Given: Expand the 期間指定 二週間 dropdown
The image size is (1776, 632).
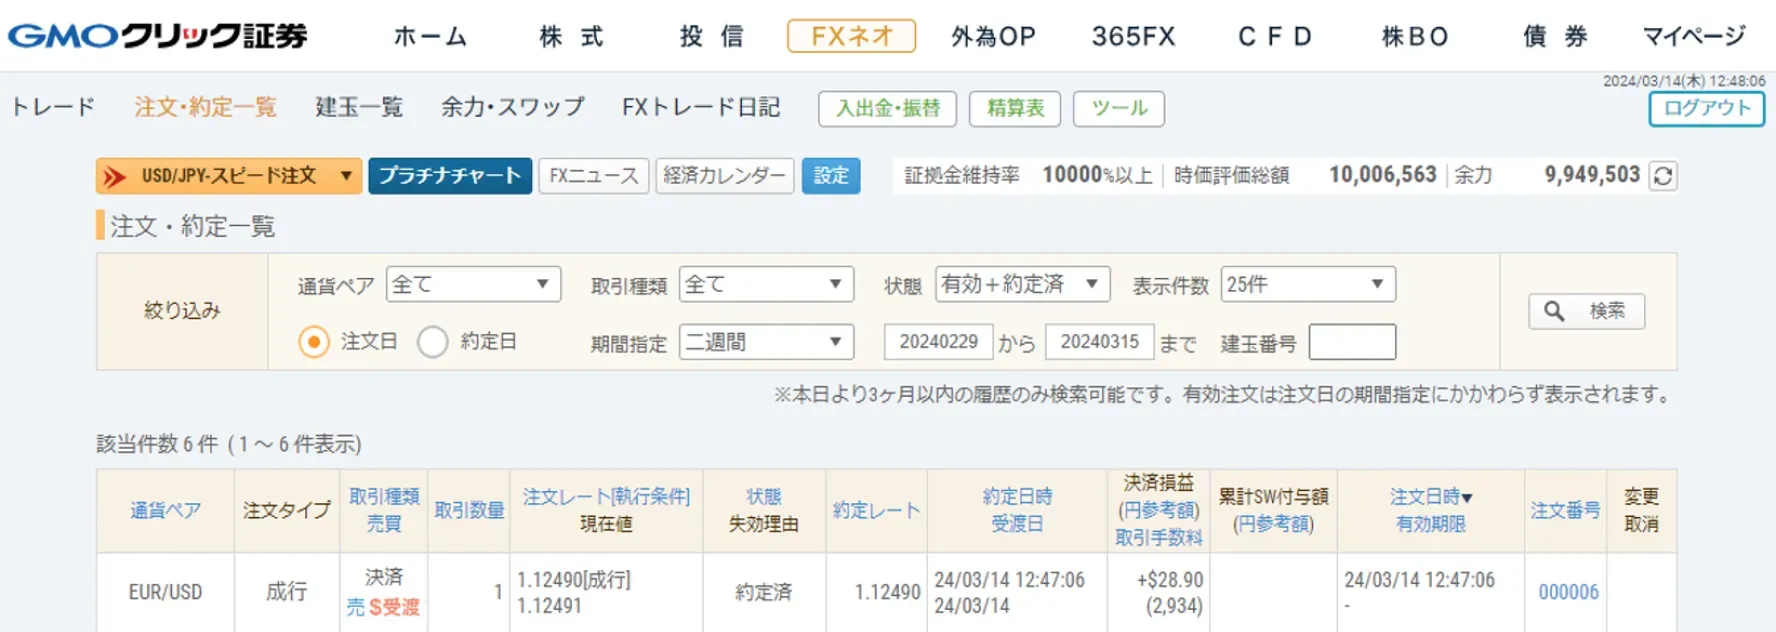Looking at the screenshot, I should 765,342.
